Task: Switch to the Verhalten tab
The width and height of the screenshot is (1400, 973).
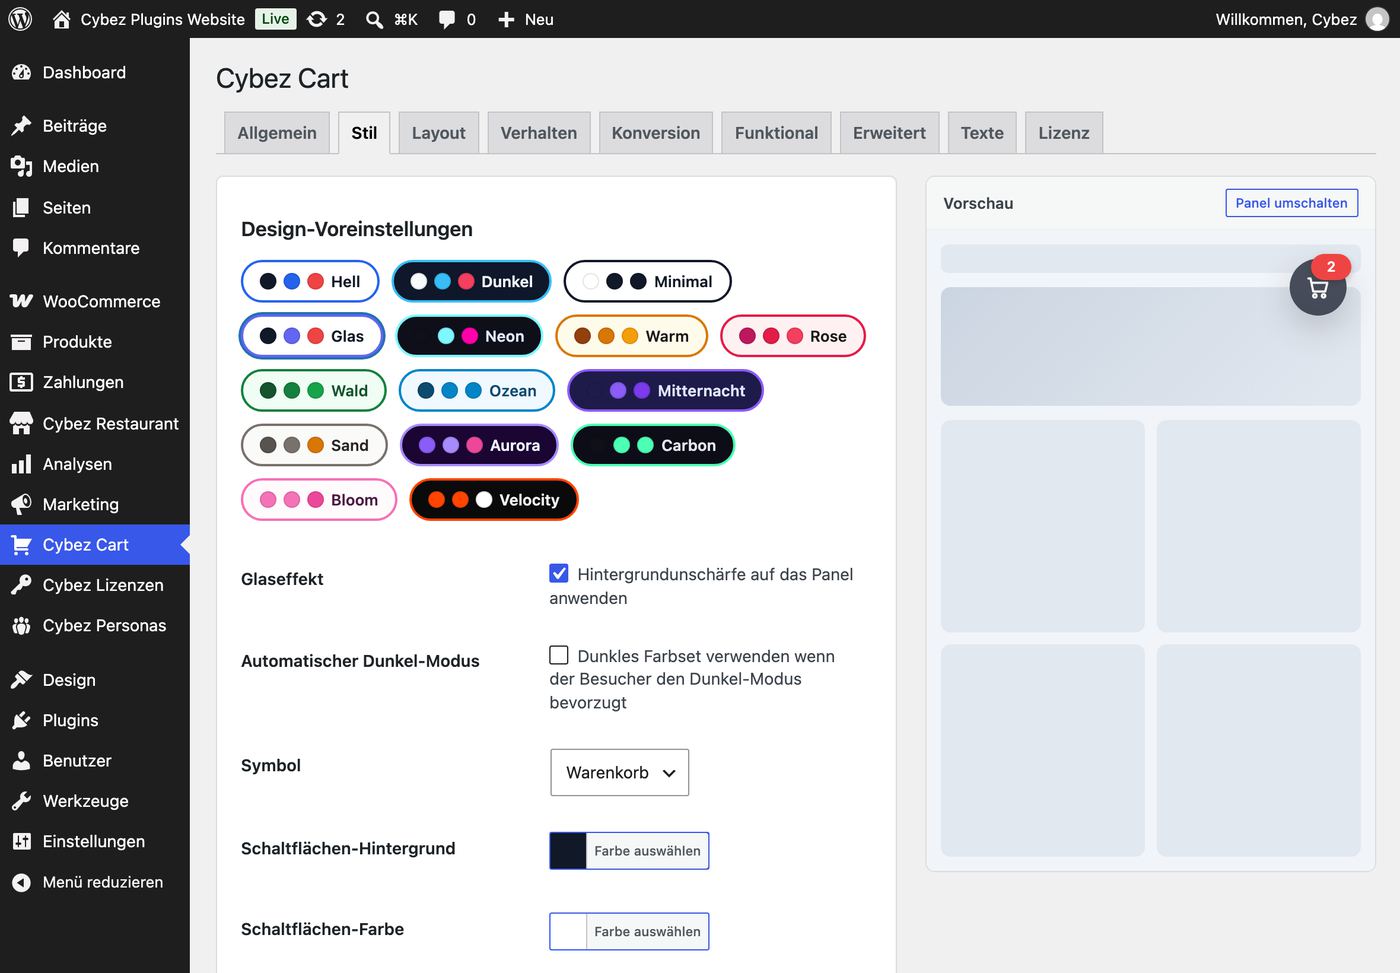Action: [539, 133]
